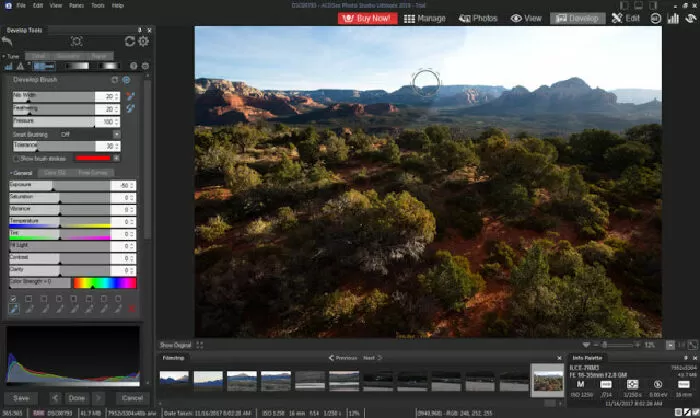Viewport: 700px width, 418px height.
Task: Click the Done button
Action: click(x=76, y=398)
